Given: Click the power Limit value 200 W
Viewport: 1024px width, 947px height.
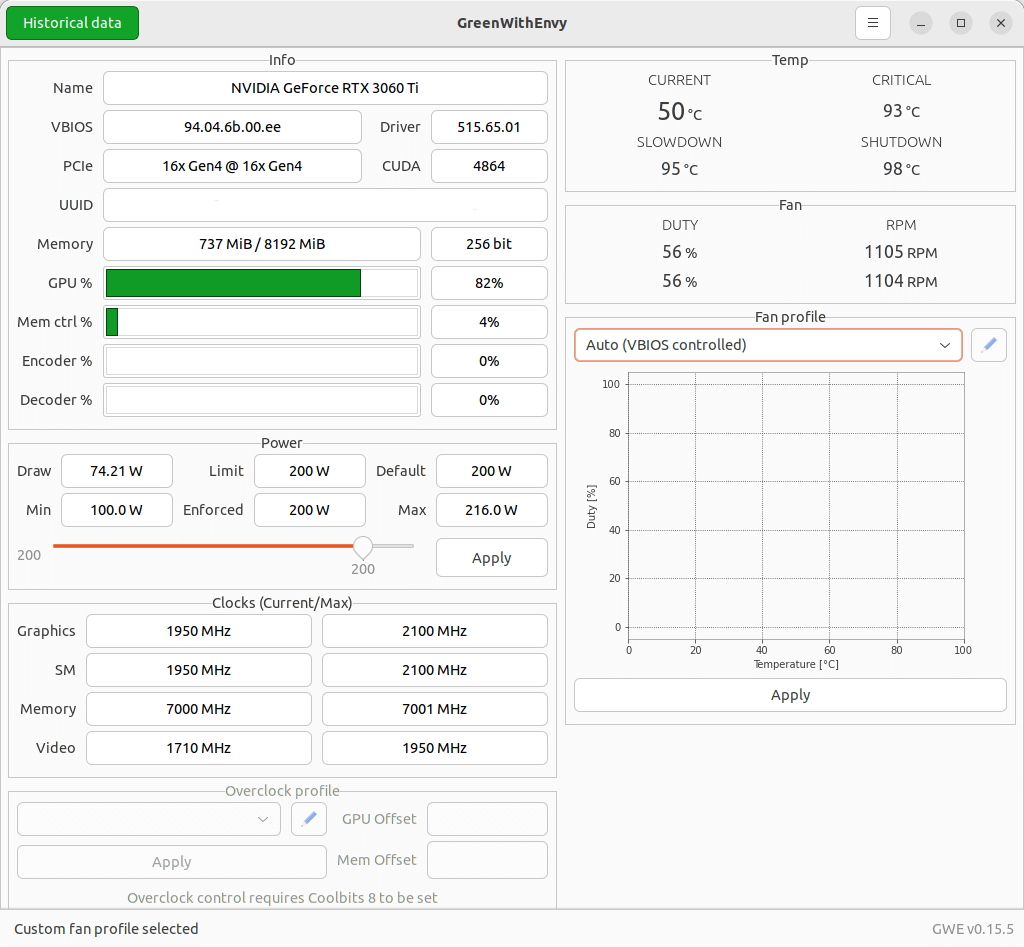Looking at the screenshot, I should pos(310,471).
